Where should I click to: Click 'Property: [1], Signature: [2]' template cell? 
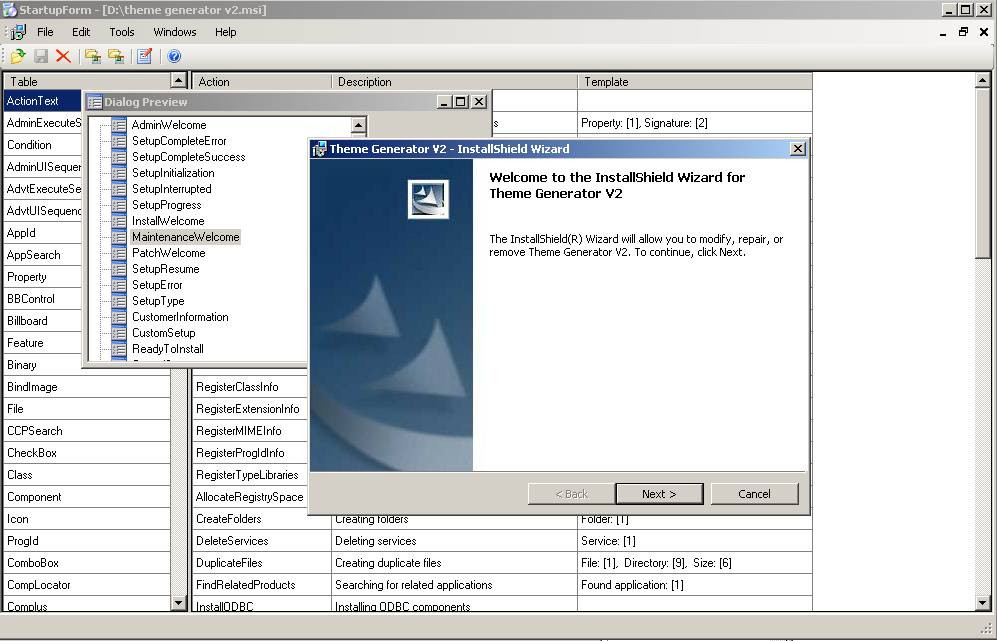[695, 123]
